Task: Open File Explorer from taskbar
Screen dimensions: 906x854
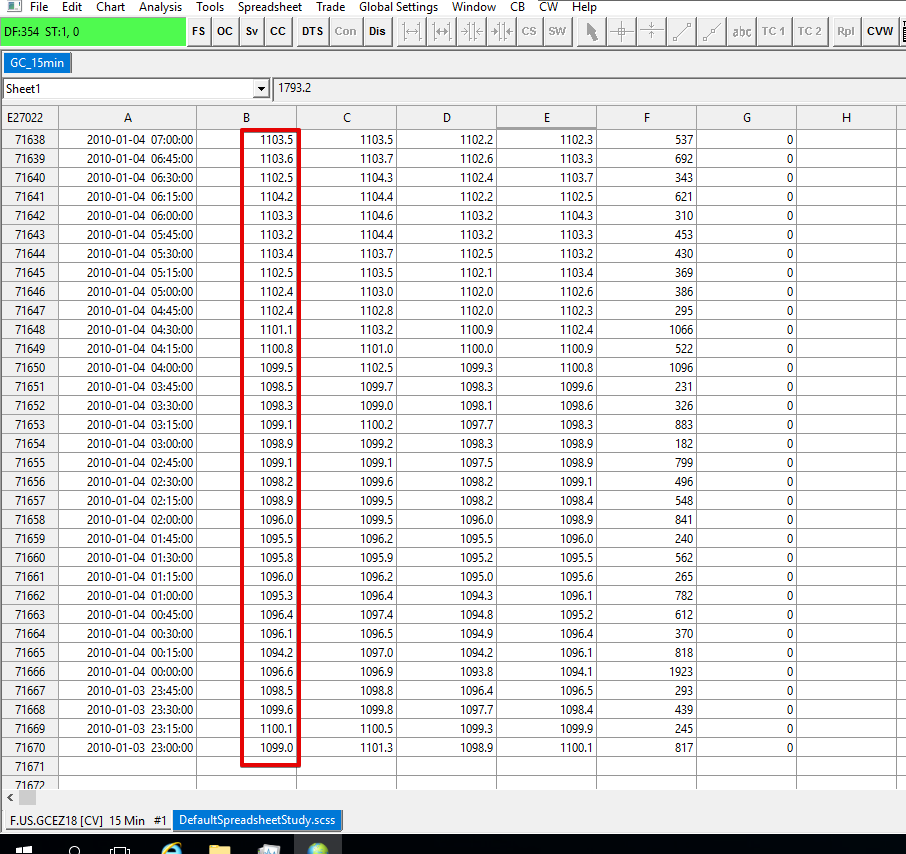Action: click(x=220, y=848)
